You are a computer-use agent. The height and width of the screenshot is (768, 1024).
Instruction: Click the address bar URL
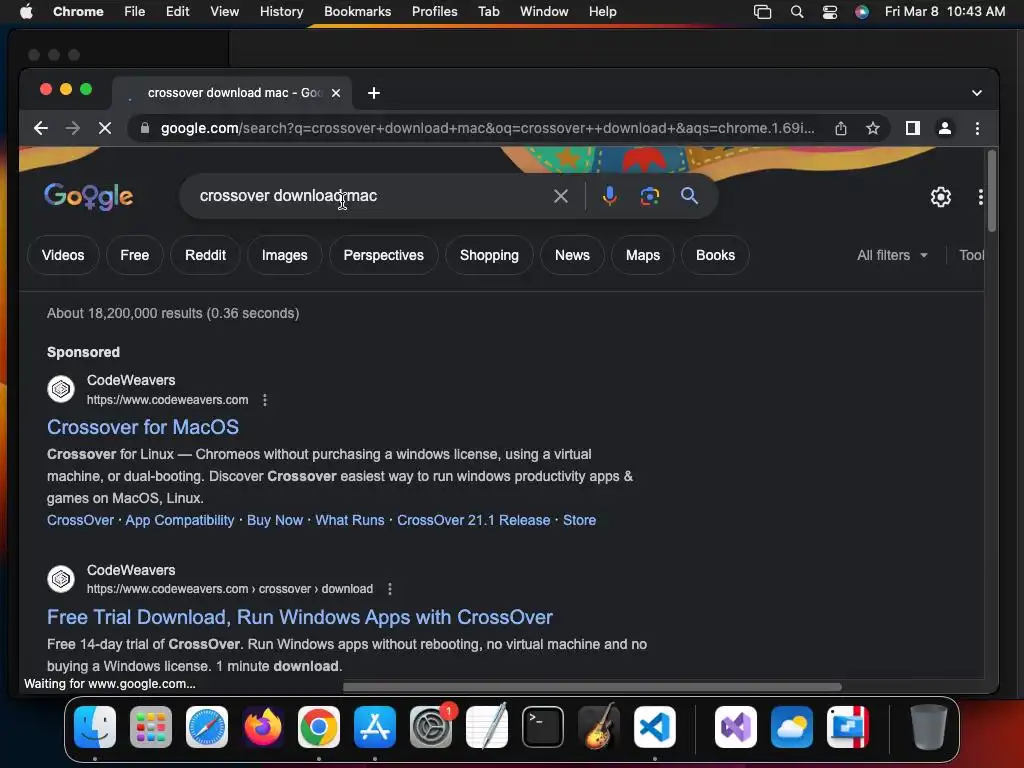coord(487,128)
